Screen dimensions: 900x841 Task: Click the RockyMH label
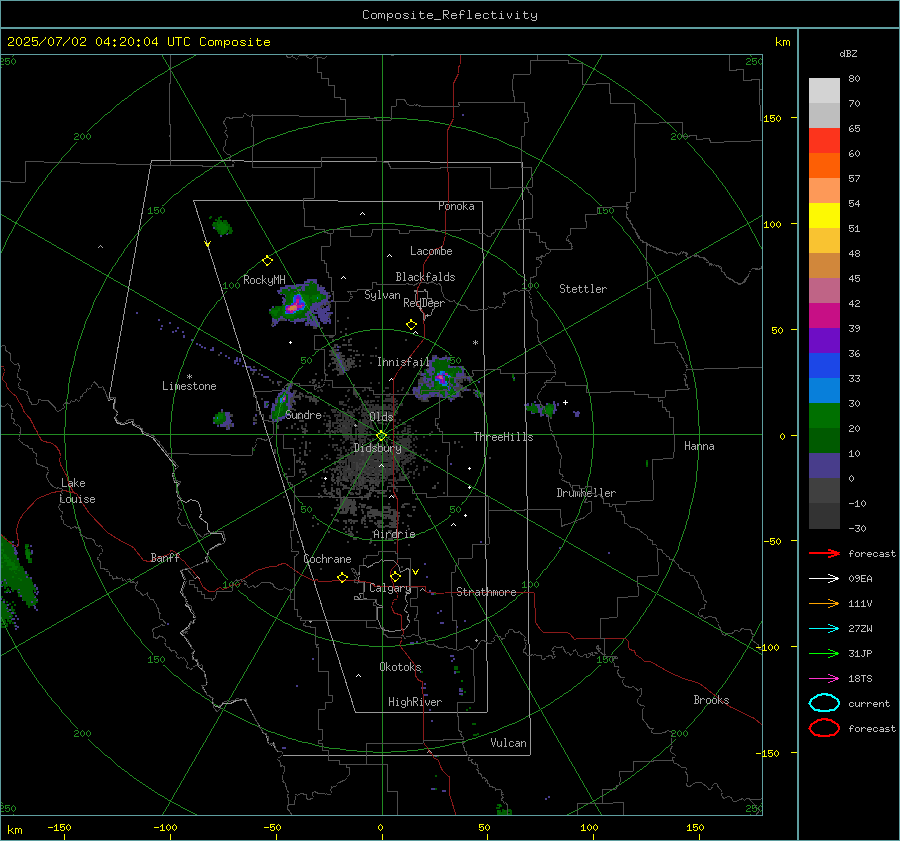click(264, 280)
